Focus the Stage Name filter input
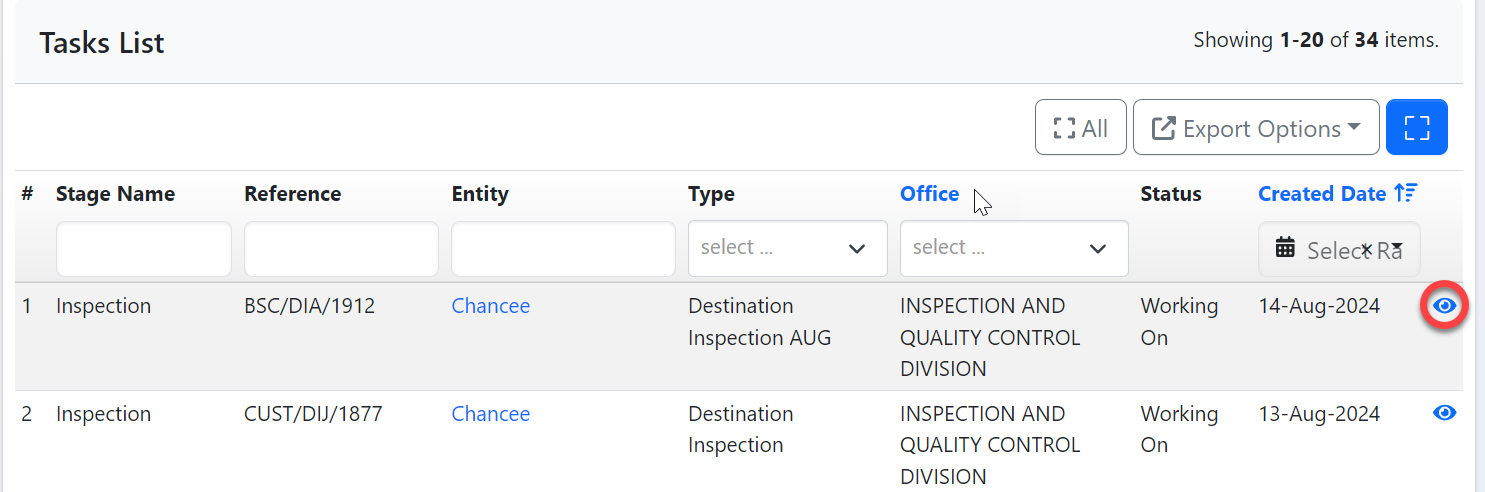Image resolution: width=1485 pixels, height=492 pixels. [143, 249]
